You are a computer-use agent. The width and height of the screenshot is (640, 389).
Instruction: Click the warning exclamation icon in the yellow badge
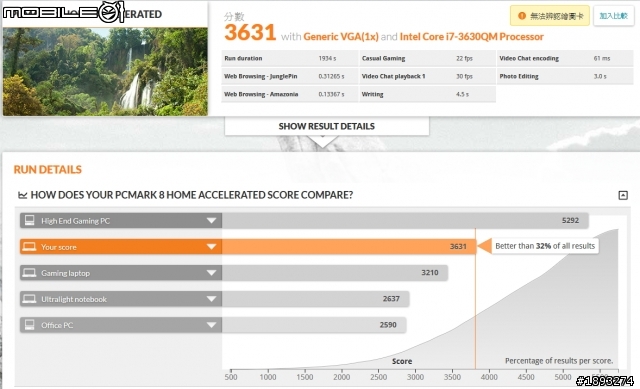pos(521,16)
